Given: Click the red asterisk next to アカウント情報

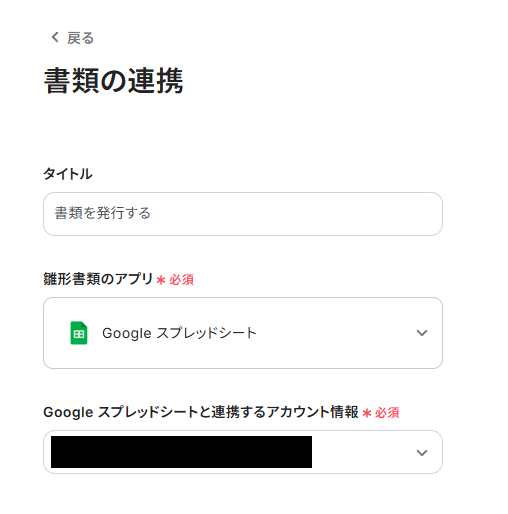Looking at the screenshot, I should click(367, 413).
